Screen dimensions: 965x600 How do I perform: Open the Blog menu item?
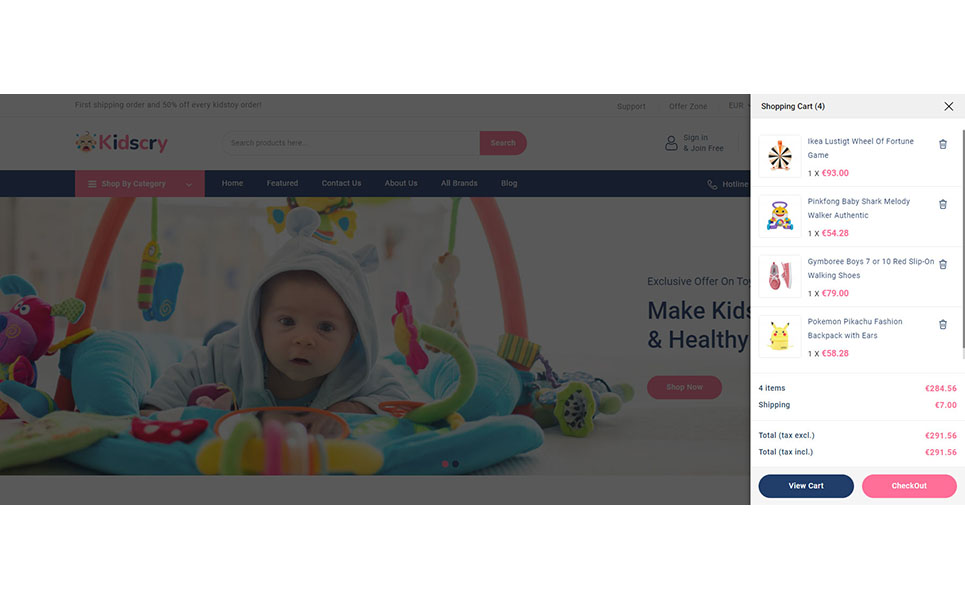coord(509,183)
